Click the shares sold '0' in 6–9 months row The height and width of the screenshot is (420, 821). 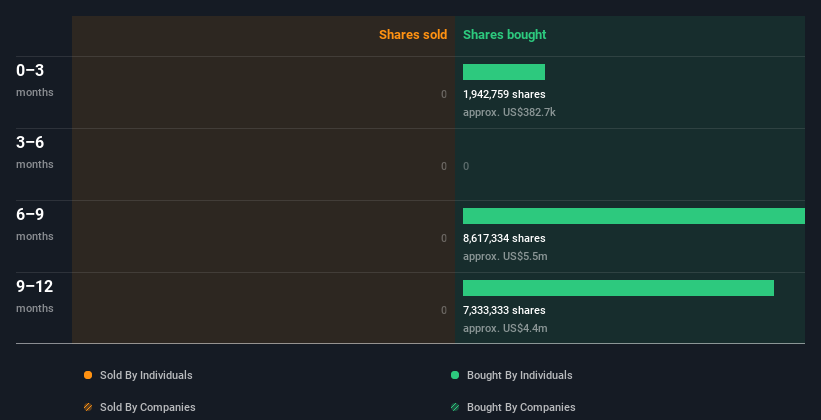click(x=444, y=238)
